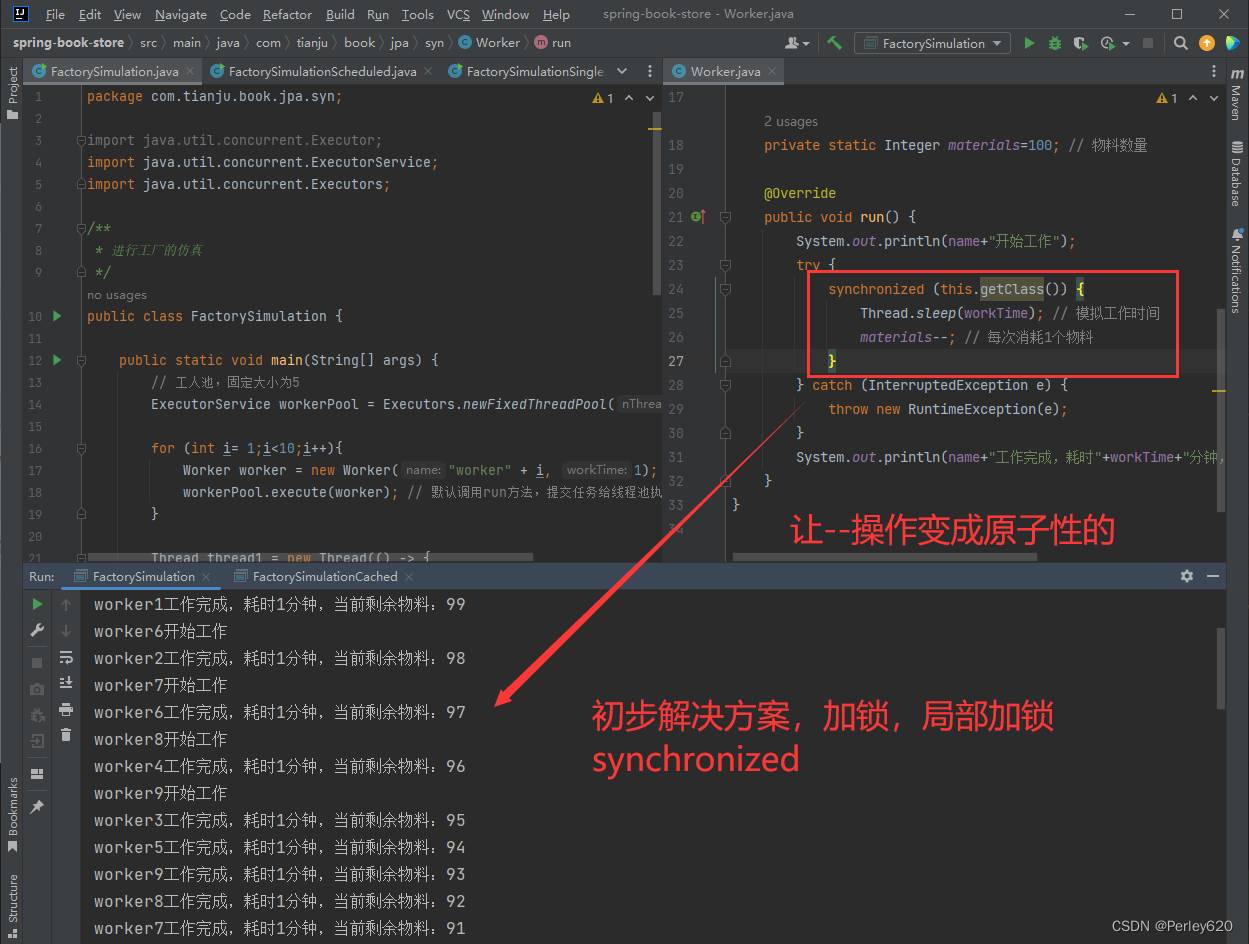Toggle the Bookmarks tool window
Screen dimensions: 1249x944
(13, 815)
